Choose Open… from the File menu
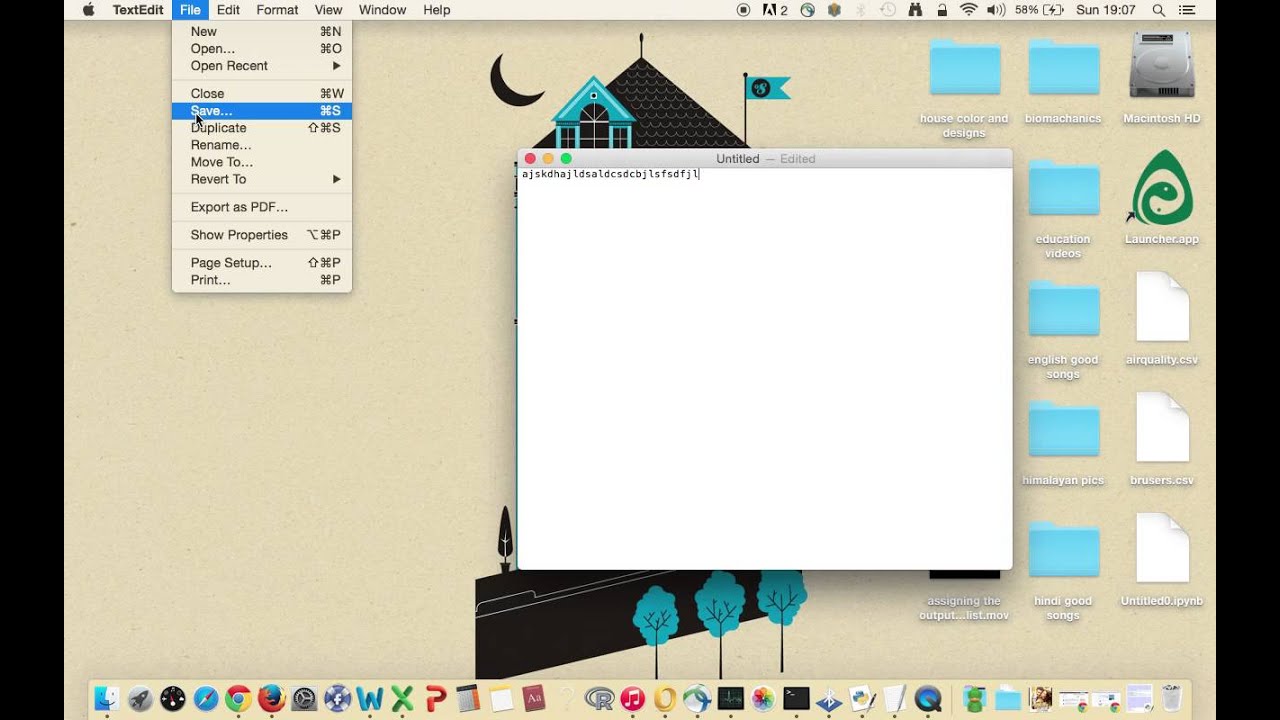 click(x=262, y=48)
